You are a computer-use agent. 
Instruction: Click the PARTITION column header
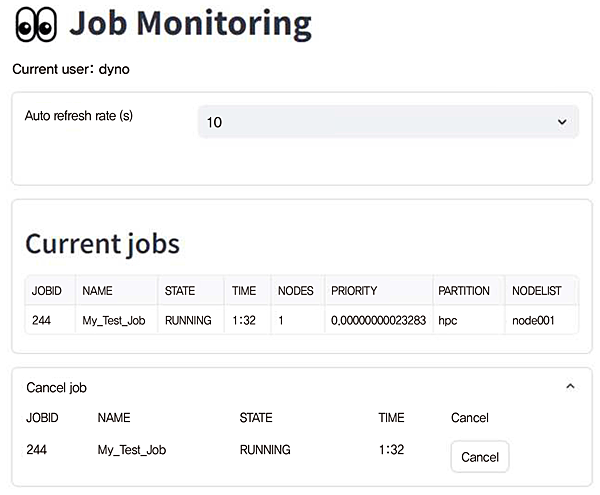464,291
